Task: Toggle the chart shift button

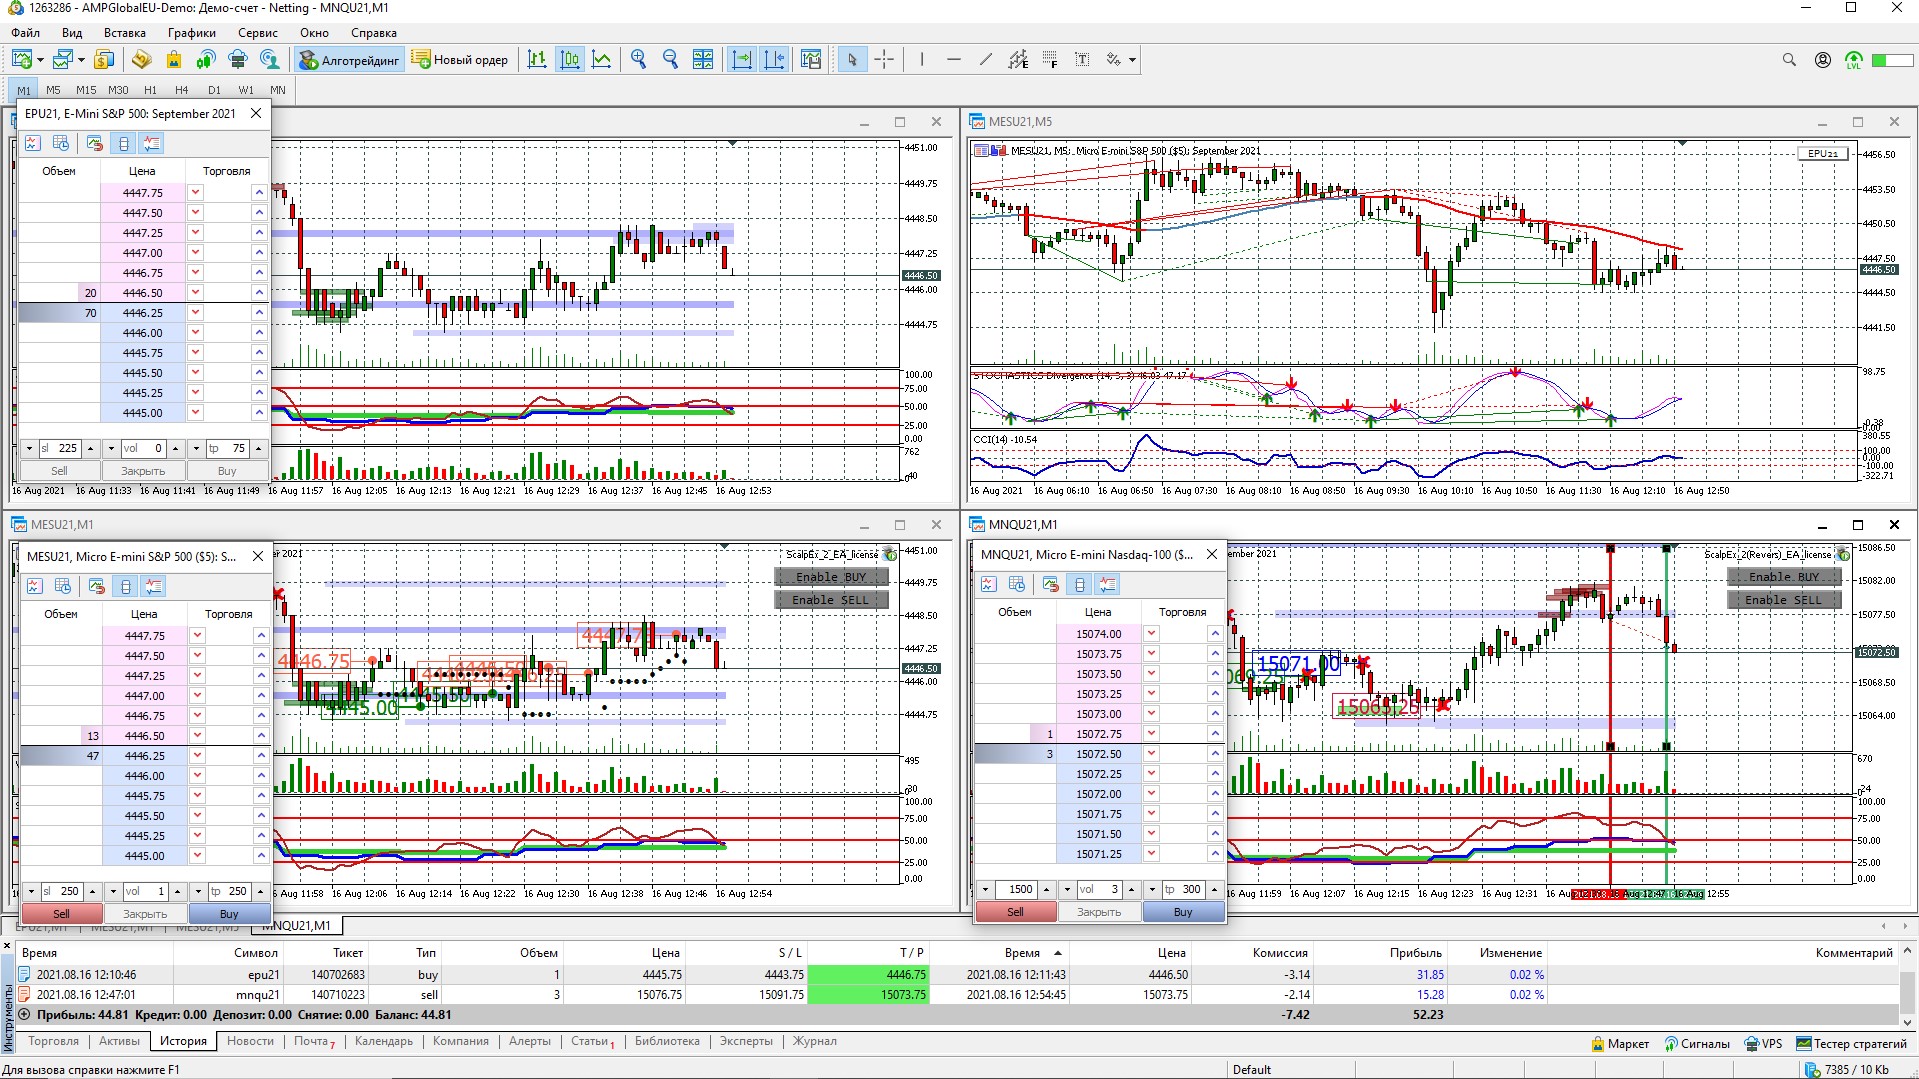Action: [x=774, y=60]
